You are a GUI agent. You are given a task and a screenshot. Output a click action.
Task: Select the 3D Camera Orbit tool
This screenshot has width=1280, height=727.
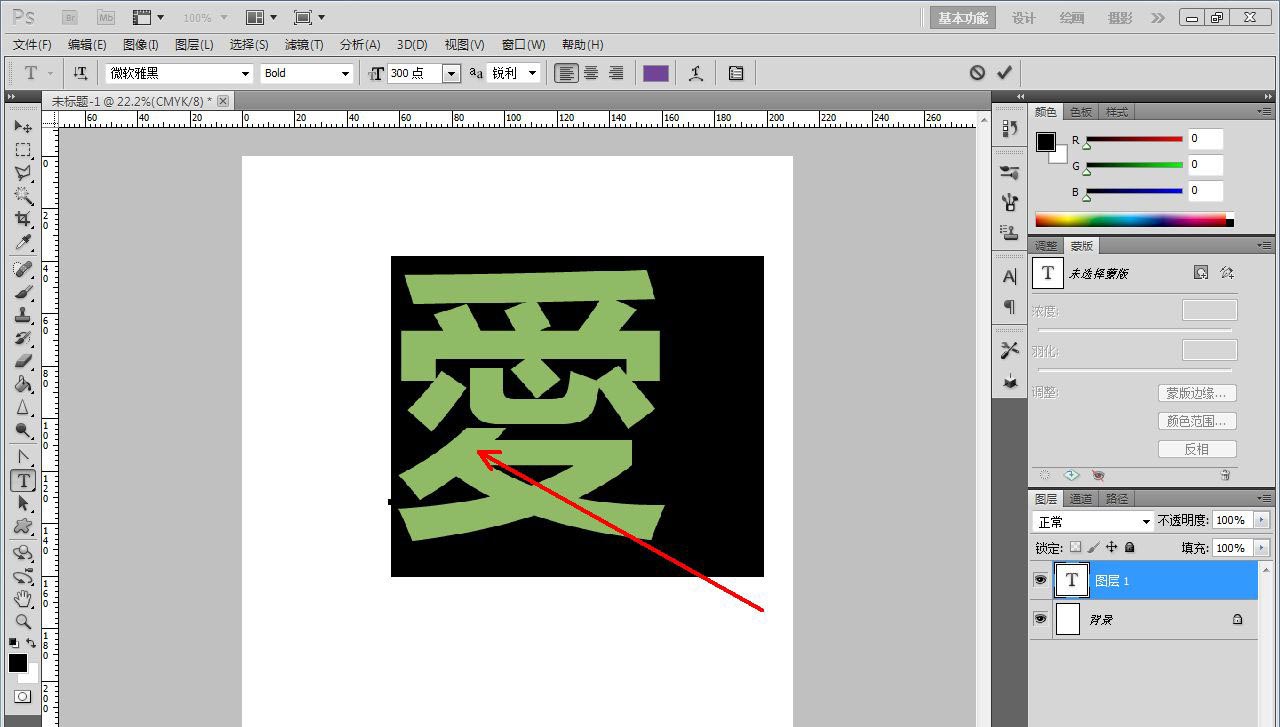[23, 576]
